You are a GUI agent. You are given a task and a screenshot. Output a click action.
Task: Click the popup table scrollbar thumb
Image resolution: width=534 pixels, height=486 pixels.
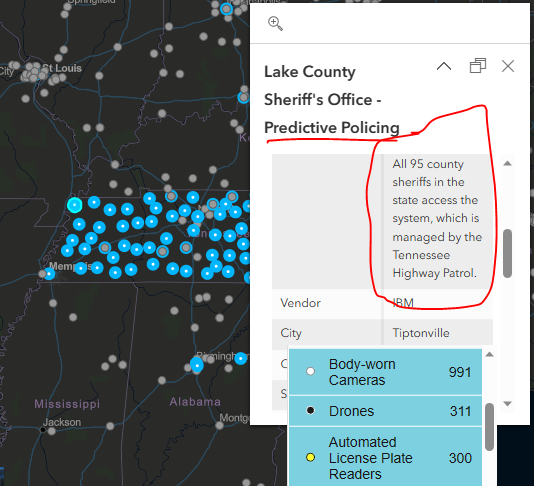point(507,253)
